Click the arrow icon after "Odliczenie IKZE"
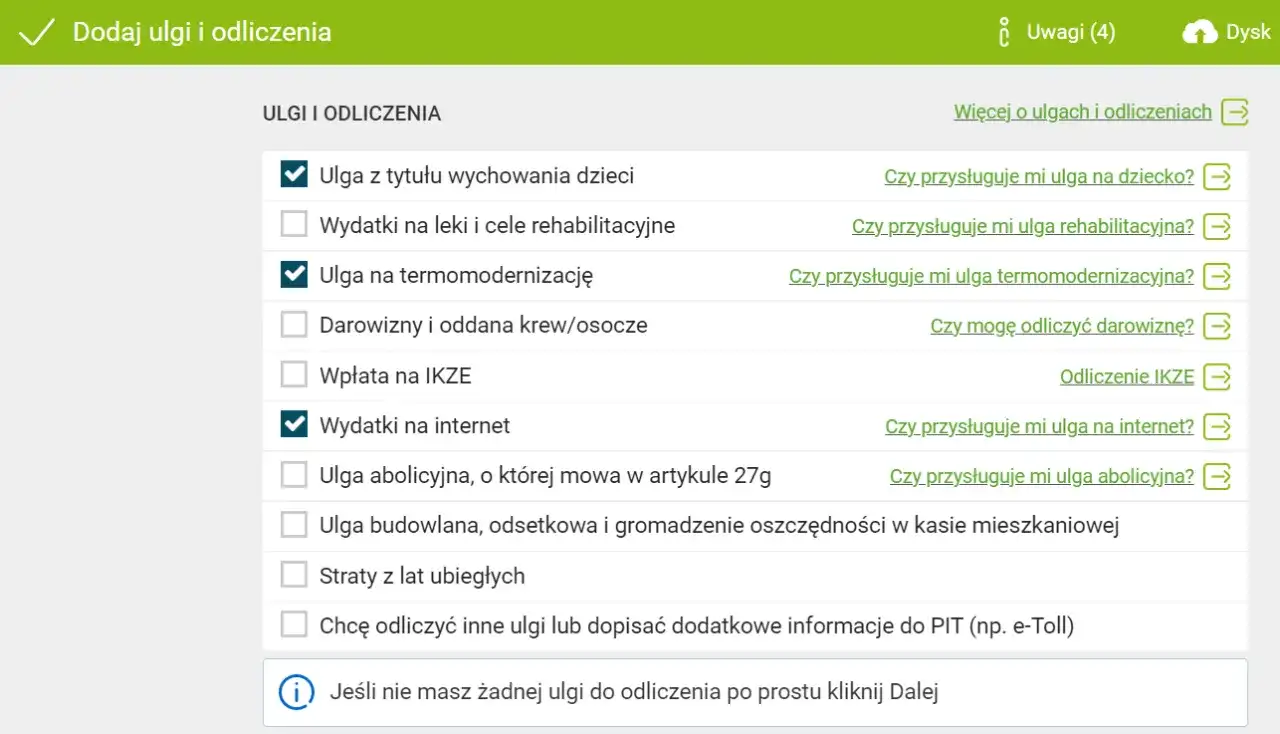The image size is (1280, 734). (x=1218, y=377)
